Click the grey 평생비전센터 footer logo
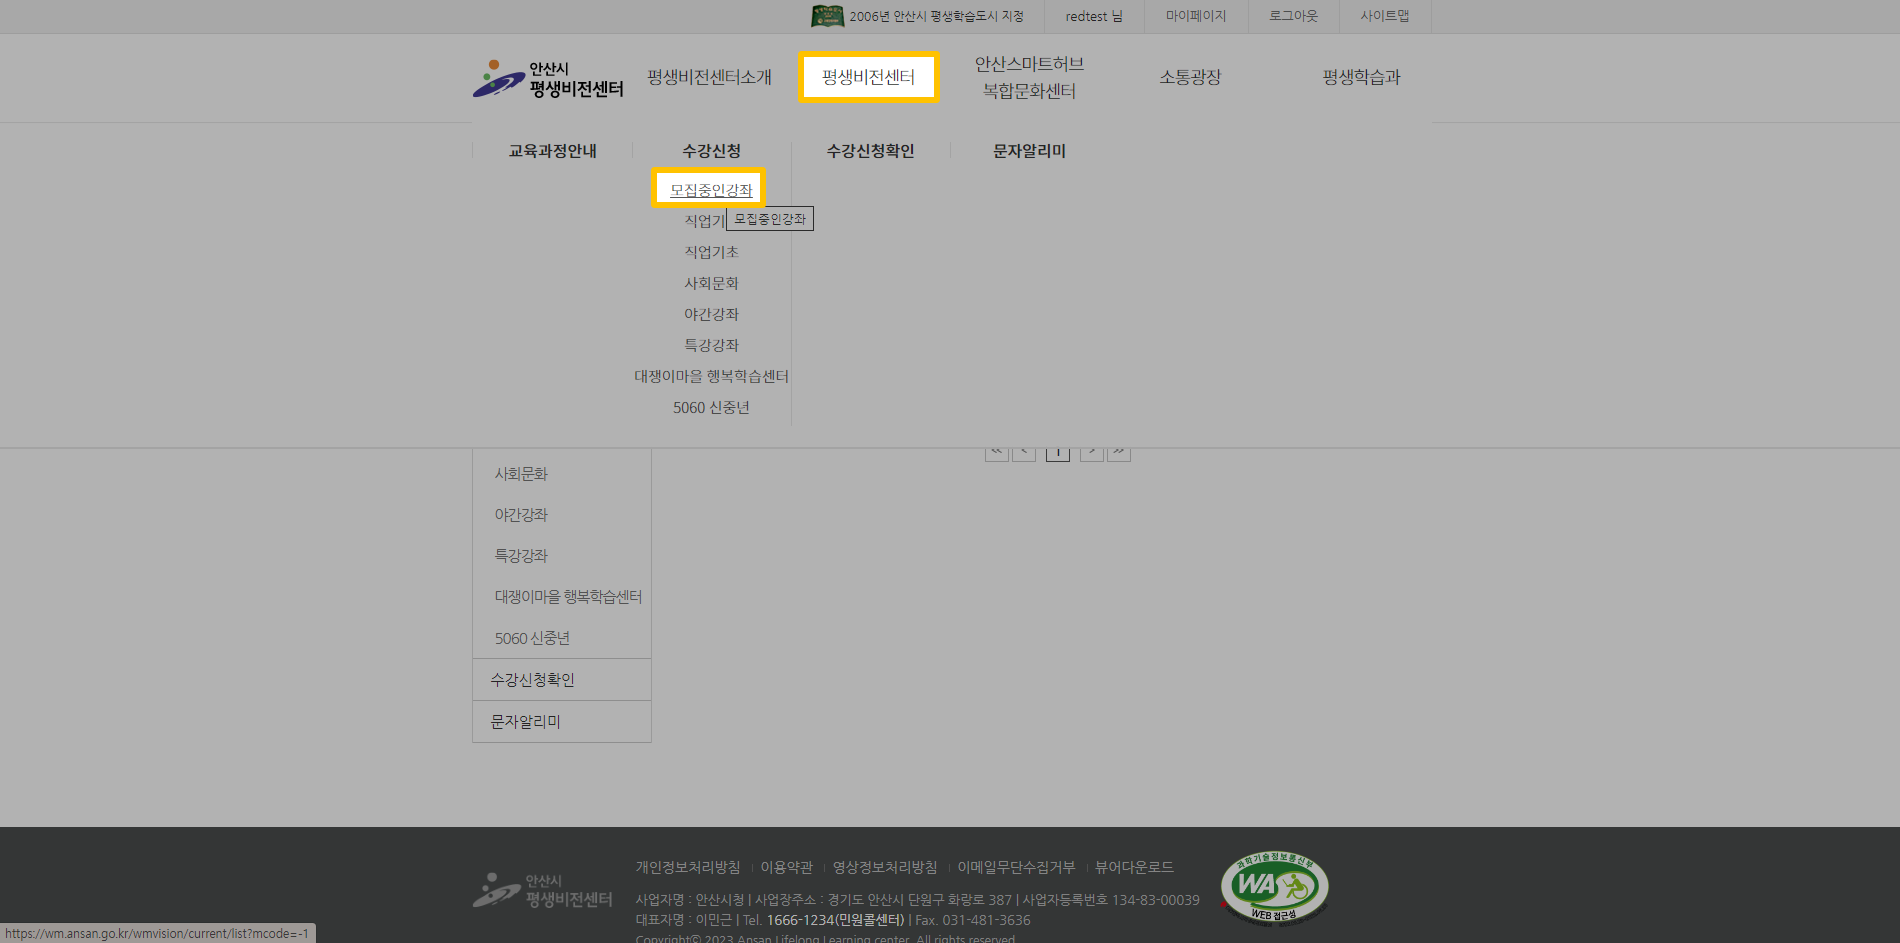The width and height of the screenshot is (1900, 943). pos(542,890)
